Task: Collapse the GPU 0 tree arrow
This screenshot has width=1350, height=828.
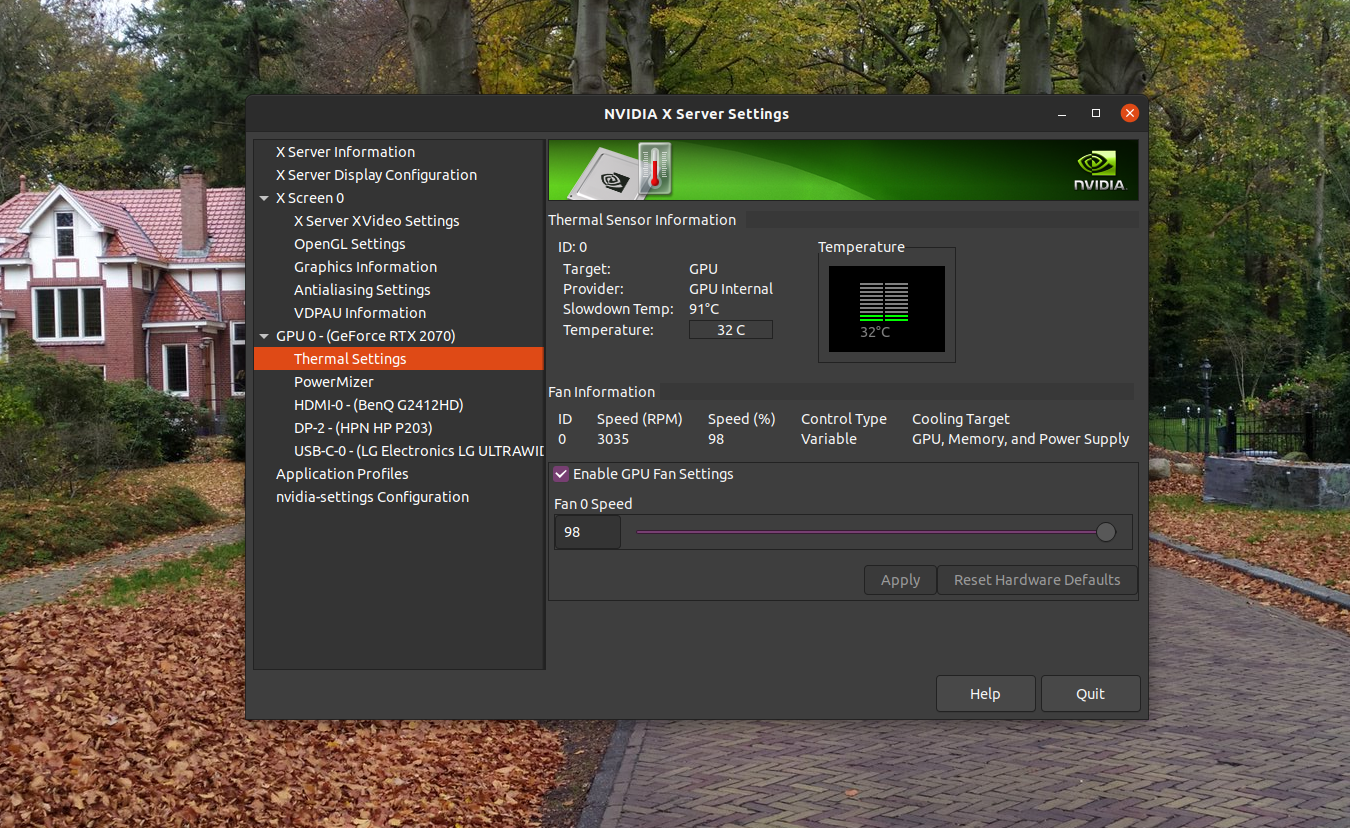Action: (x=264, y=336)
